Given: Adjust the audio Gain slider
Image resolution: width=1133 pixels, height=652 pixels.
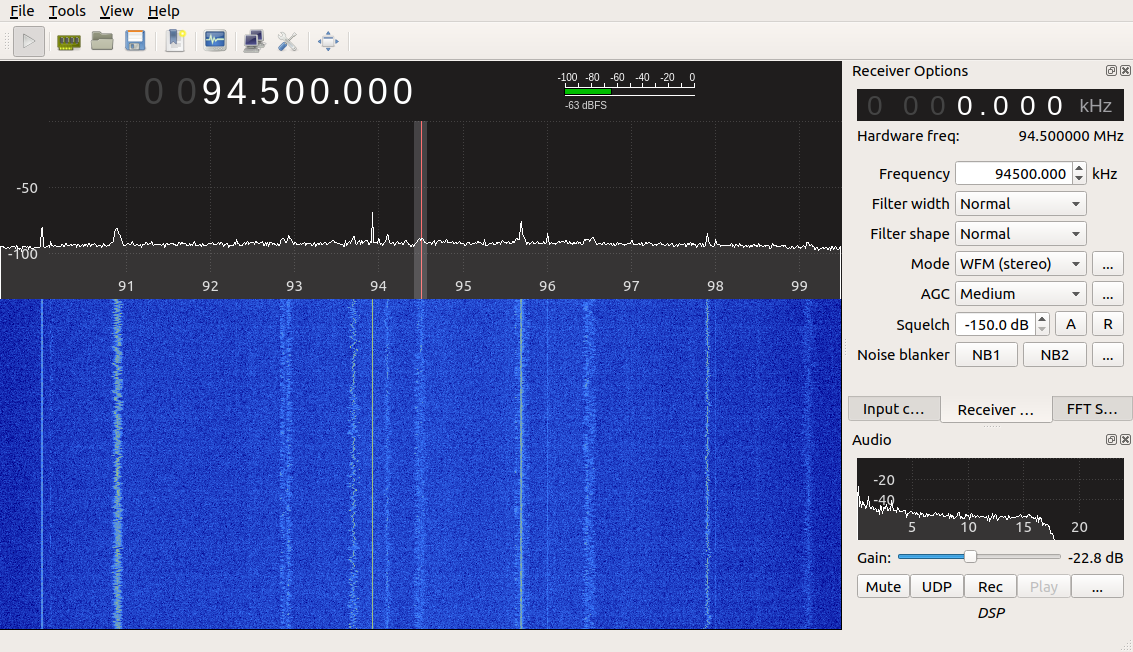Looking at the screenshot, I should (x=971, y=556).
